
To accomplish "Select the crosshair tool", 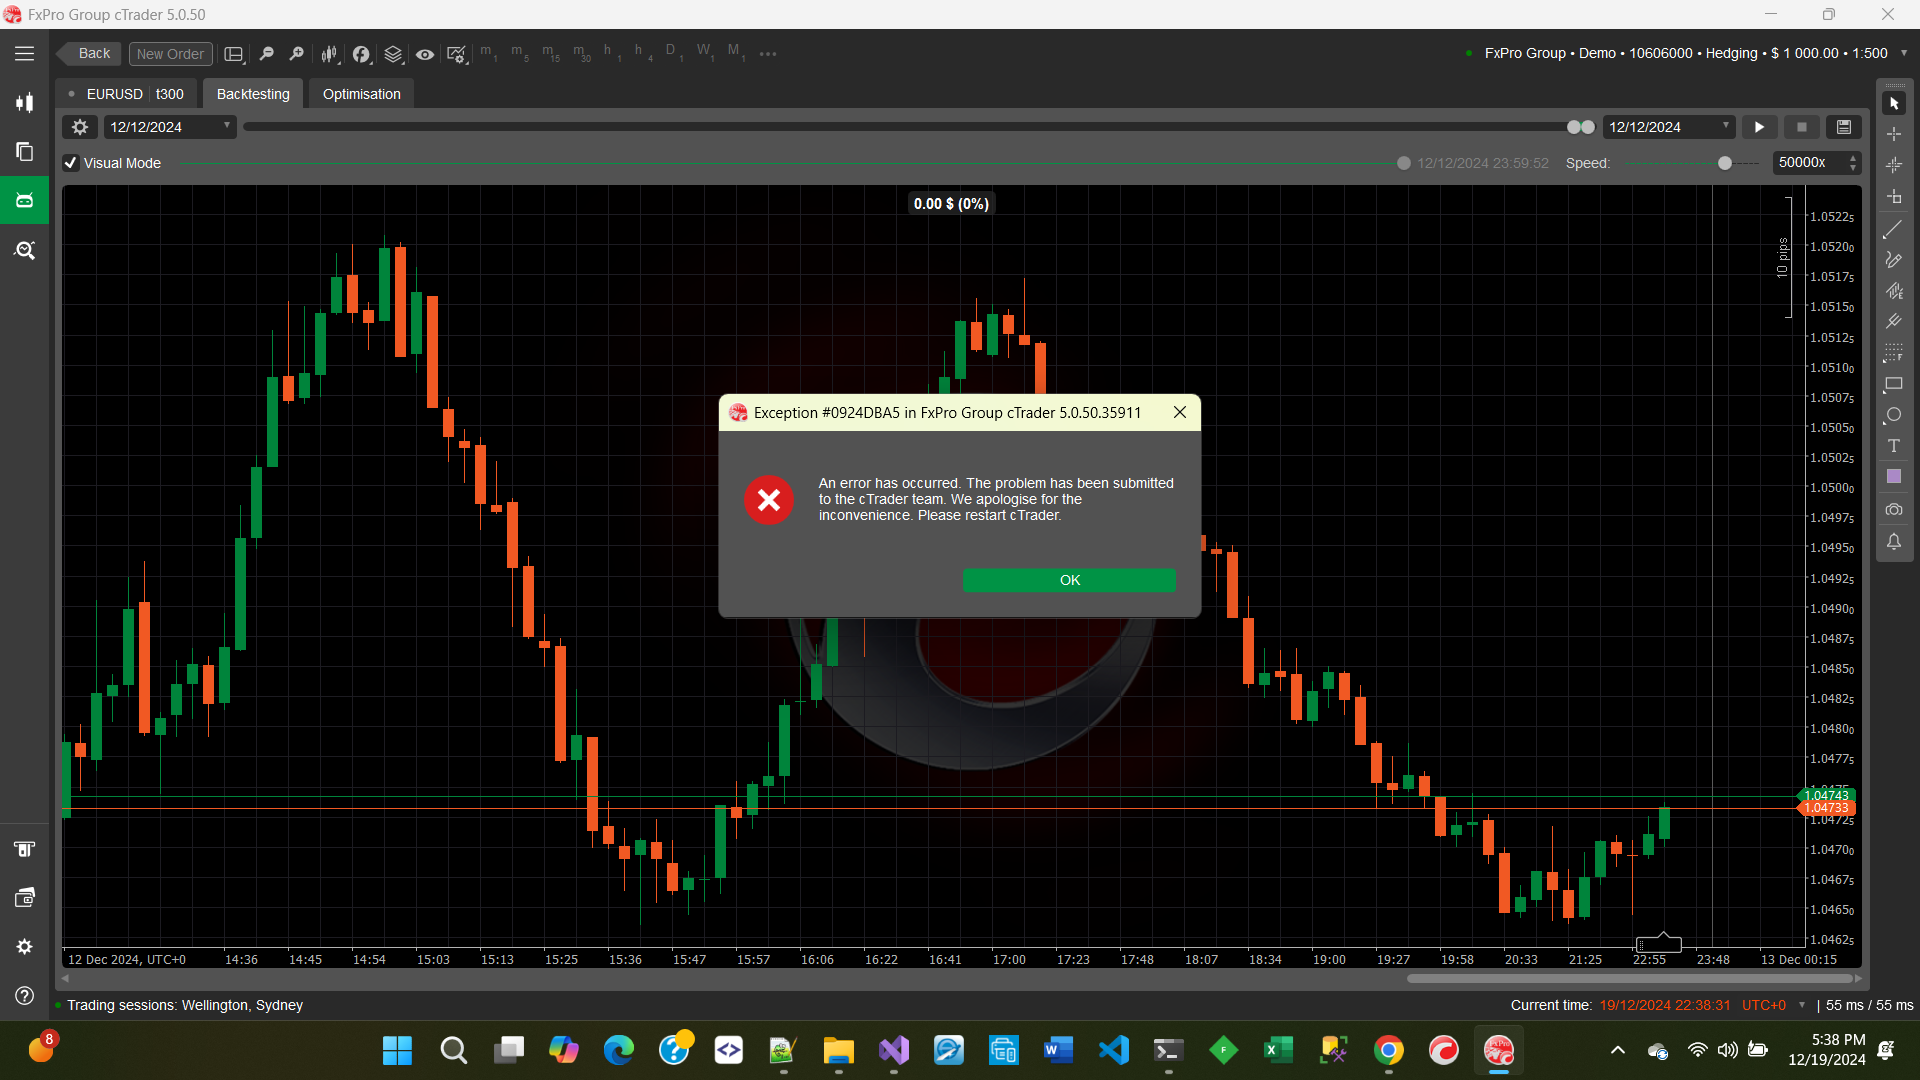I will 1894,133.
